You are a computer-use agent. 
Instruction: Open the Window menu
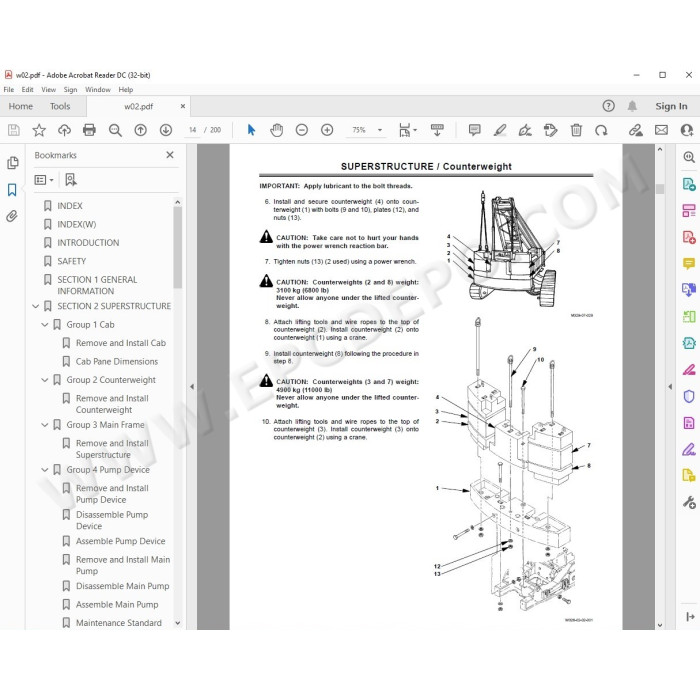98,89
